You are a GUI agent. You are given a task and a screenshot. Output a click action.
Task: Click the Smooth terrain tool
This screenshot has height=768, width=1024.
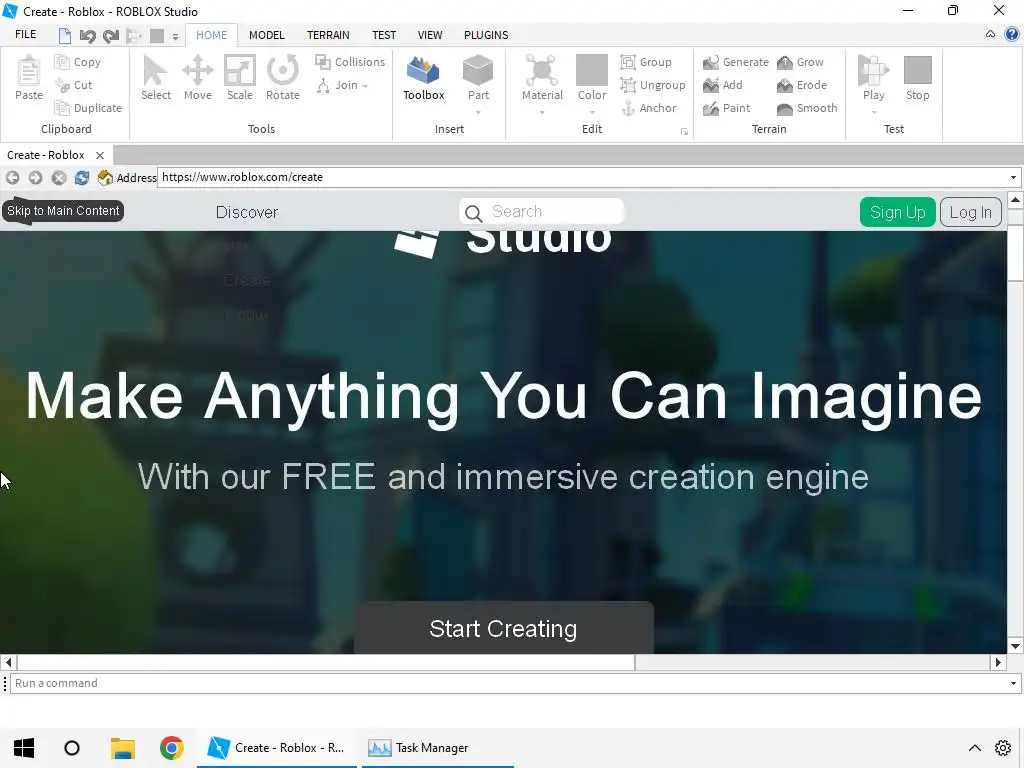[807, 108]
